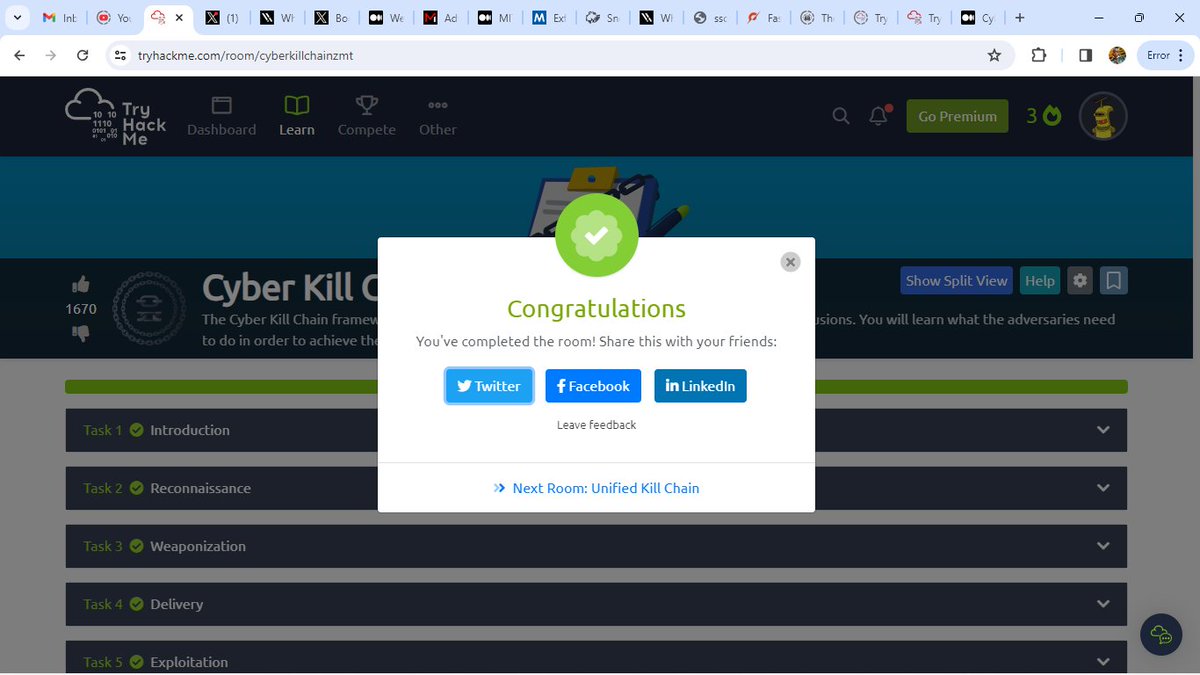Image resolution: width=1200 pixels, height=675 pixels.
Task: Click the TryHackMe logo
Action: pos(116,117)
